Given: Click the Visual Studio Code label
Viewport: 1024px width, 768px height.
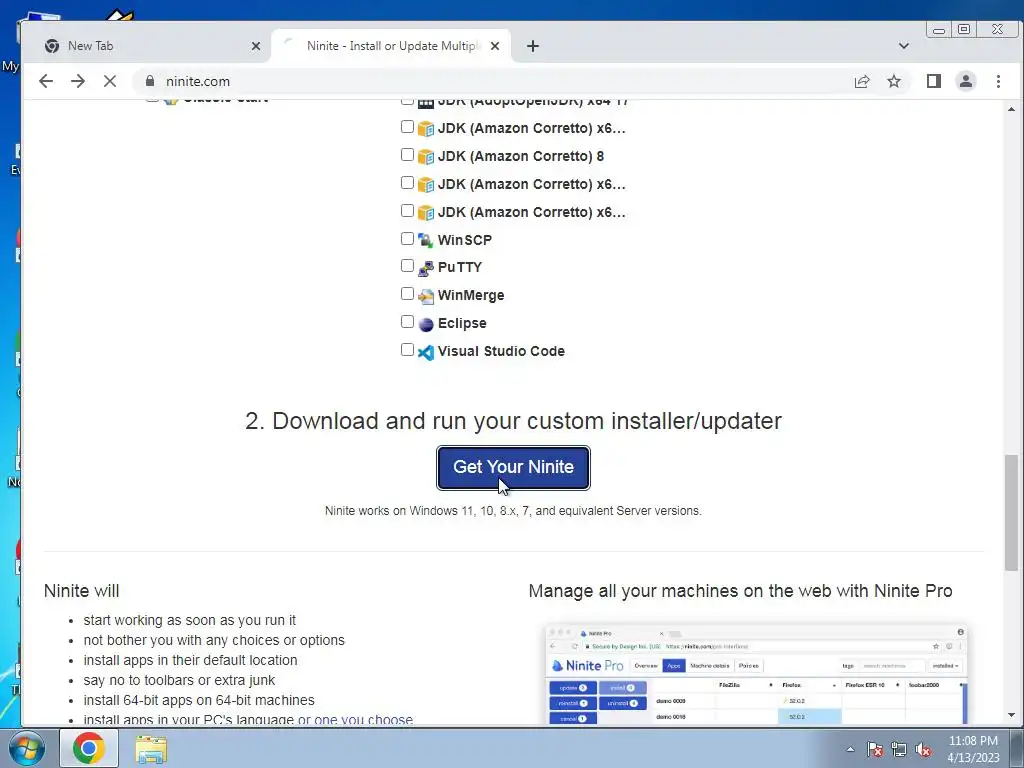Looking at the screenshot, I should [501, 351].
